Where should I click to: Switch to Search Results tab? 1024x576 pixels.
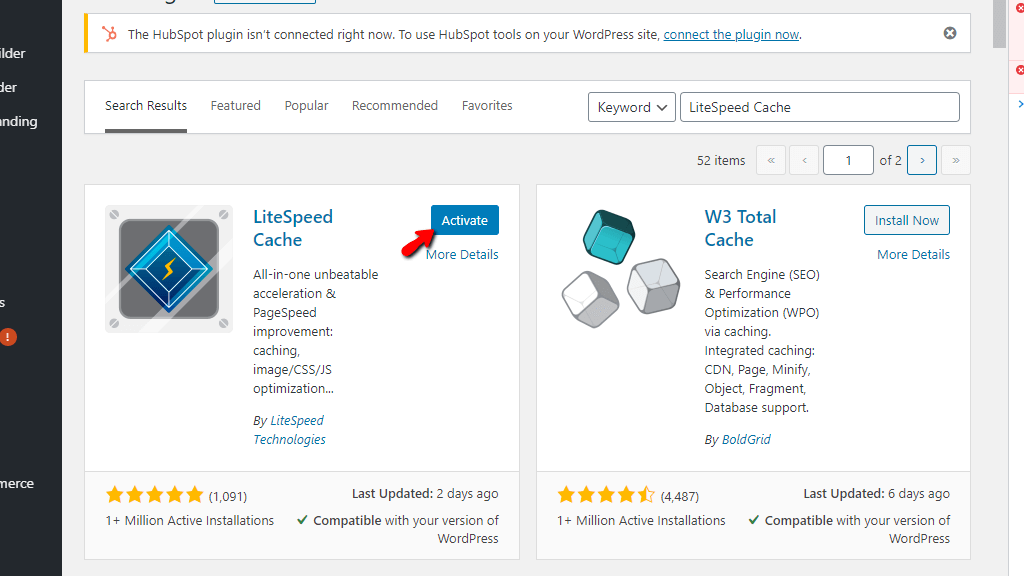[x=146, y=106]
